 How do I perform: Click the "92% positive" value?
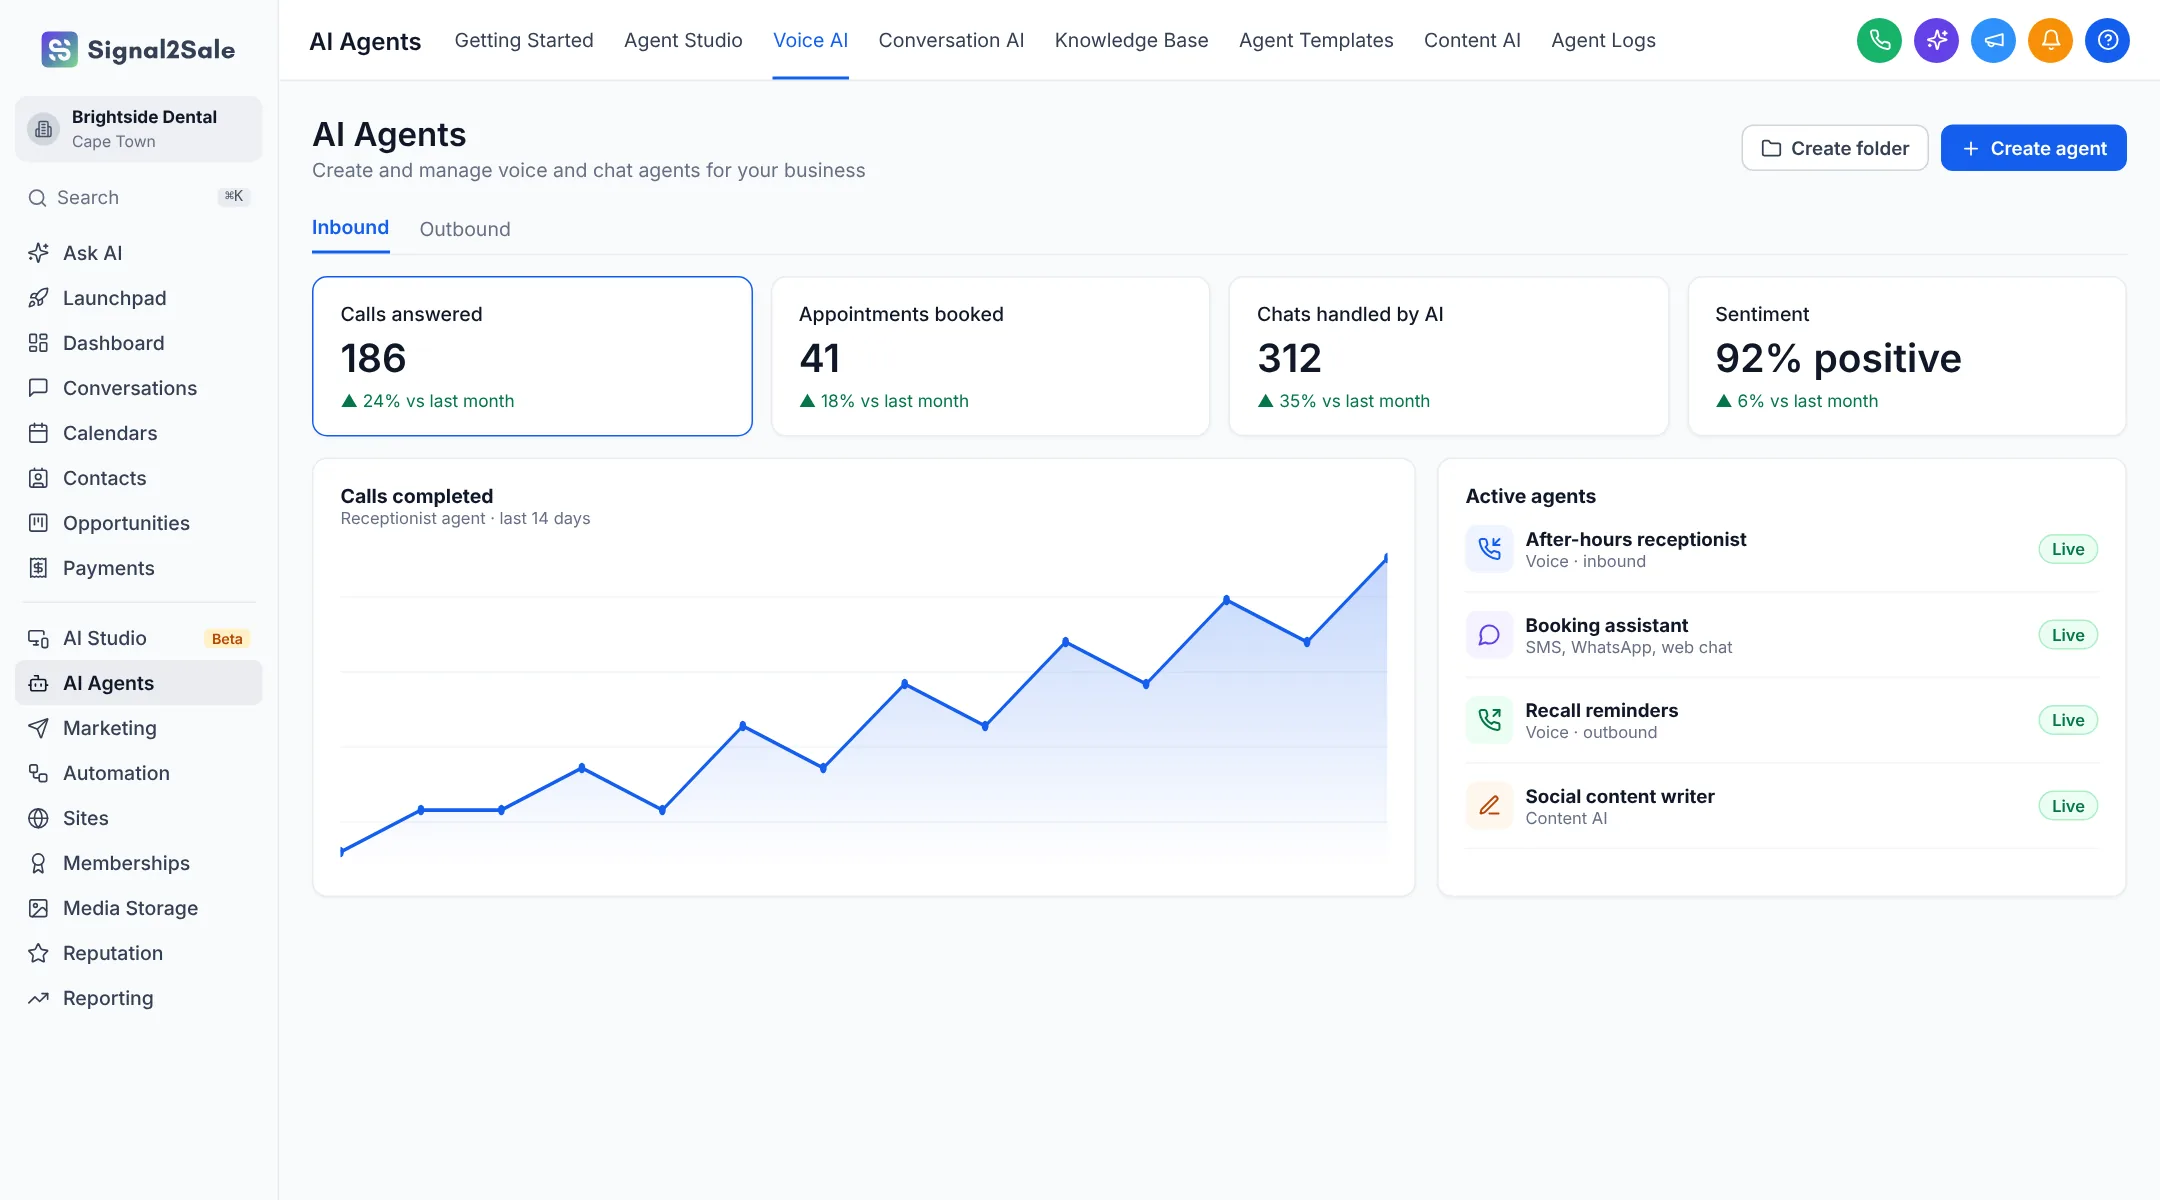point(1838,358)
